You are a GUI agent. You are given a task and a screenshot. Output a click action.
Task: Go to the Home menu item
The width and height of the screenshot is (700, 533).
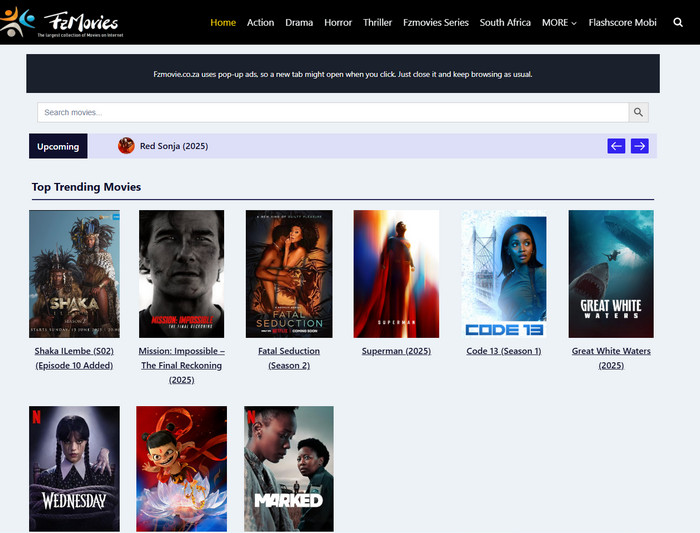223,22
